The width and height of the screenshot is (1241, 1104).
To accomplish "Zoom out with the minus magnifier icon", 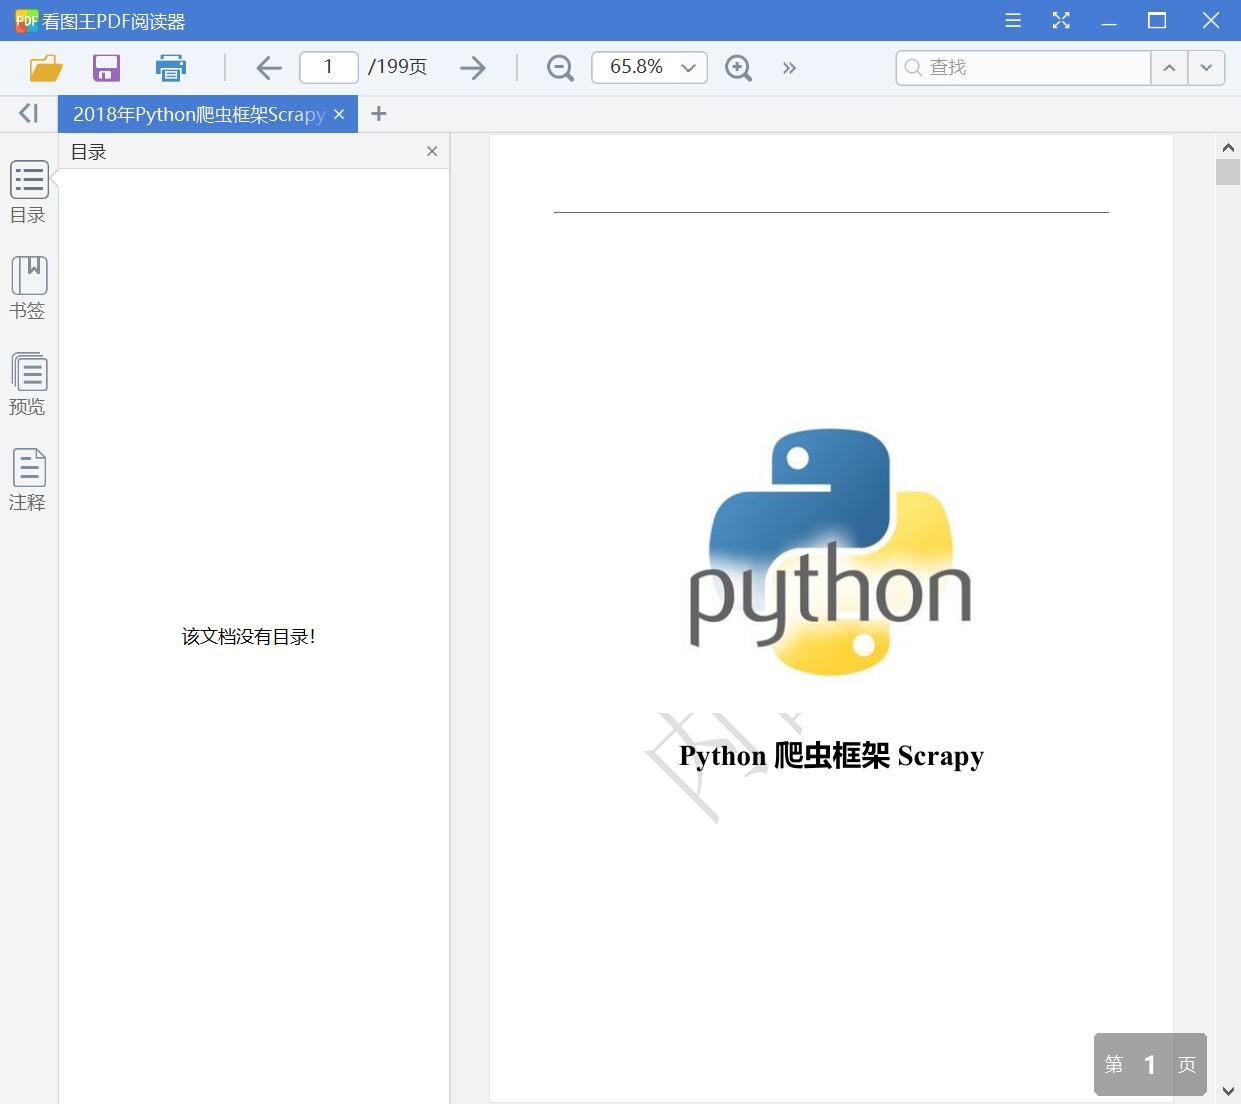I will click(560, 68).
